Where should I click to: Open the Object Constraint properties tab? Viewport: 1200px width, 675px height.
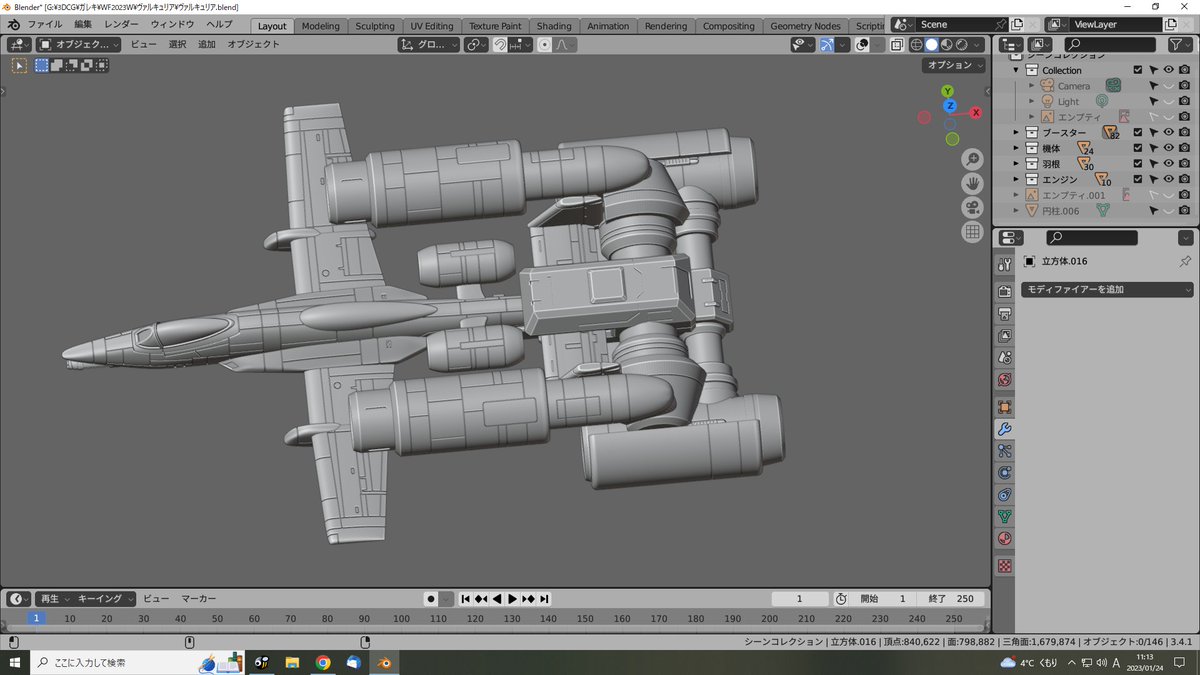tap(1005, 495)
